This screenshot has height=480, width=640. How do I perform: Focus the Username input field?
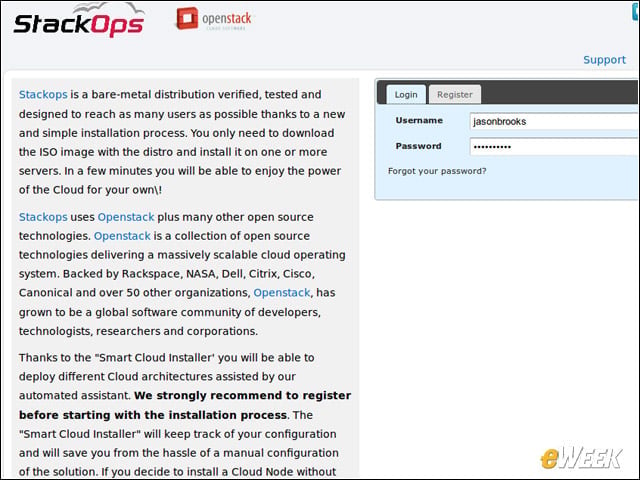coord(554,121)
